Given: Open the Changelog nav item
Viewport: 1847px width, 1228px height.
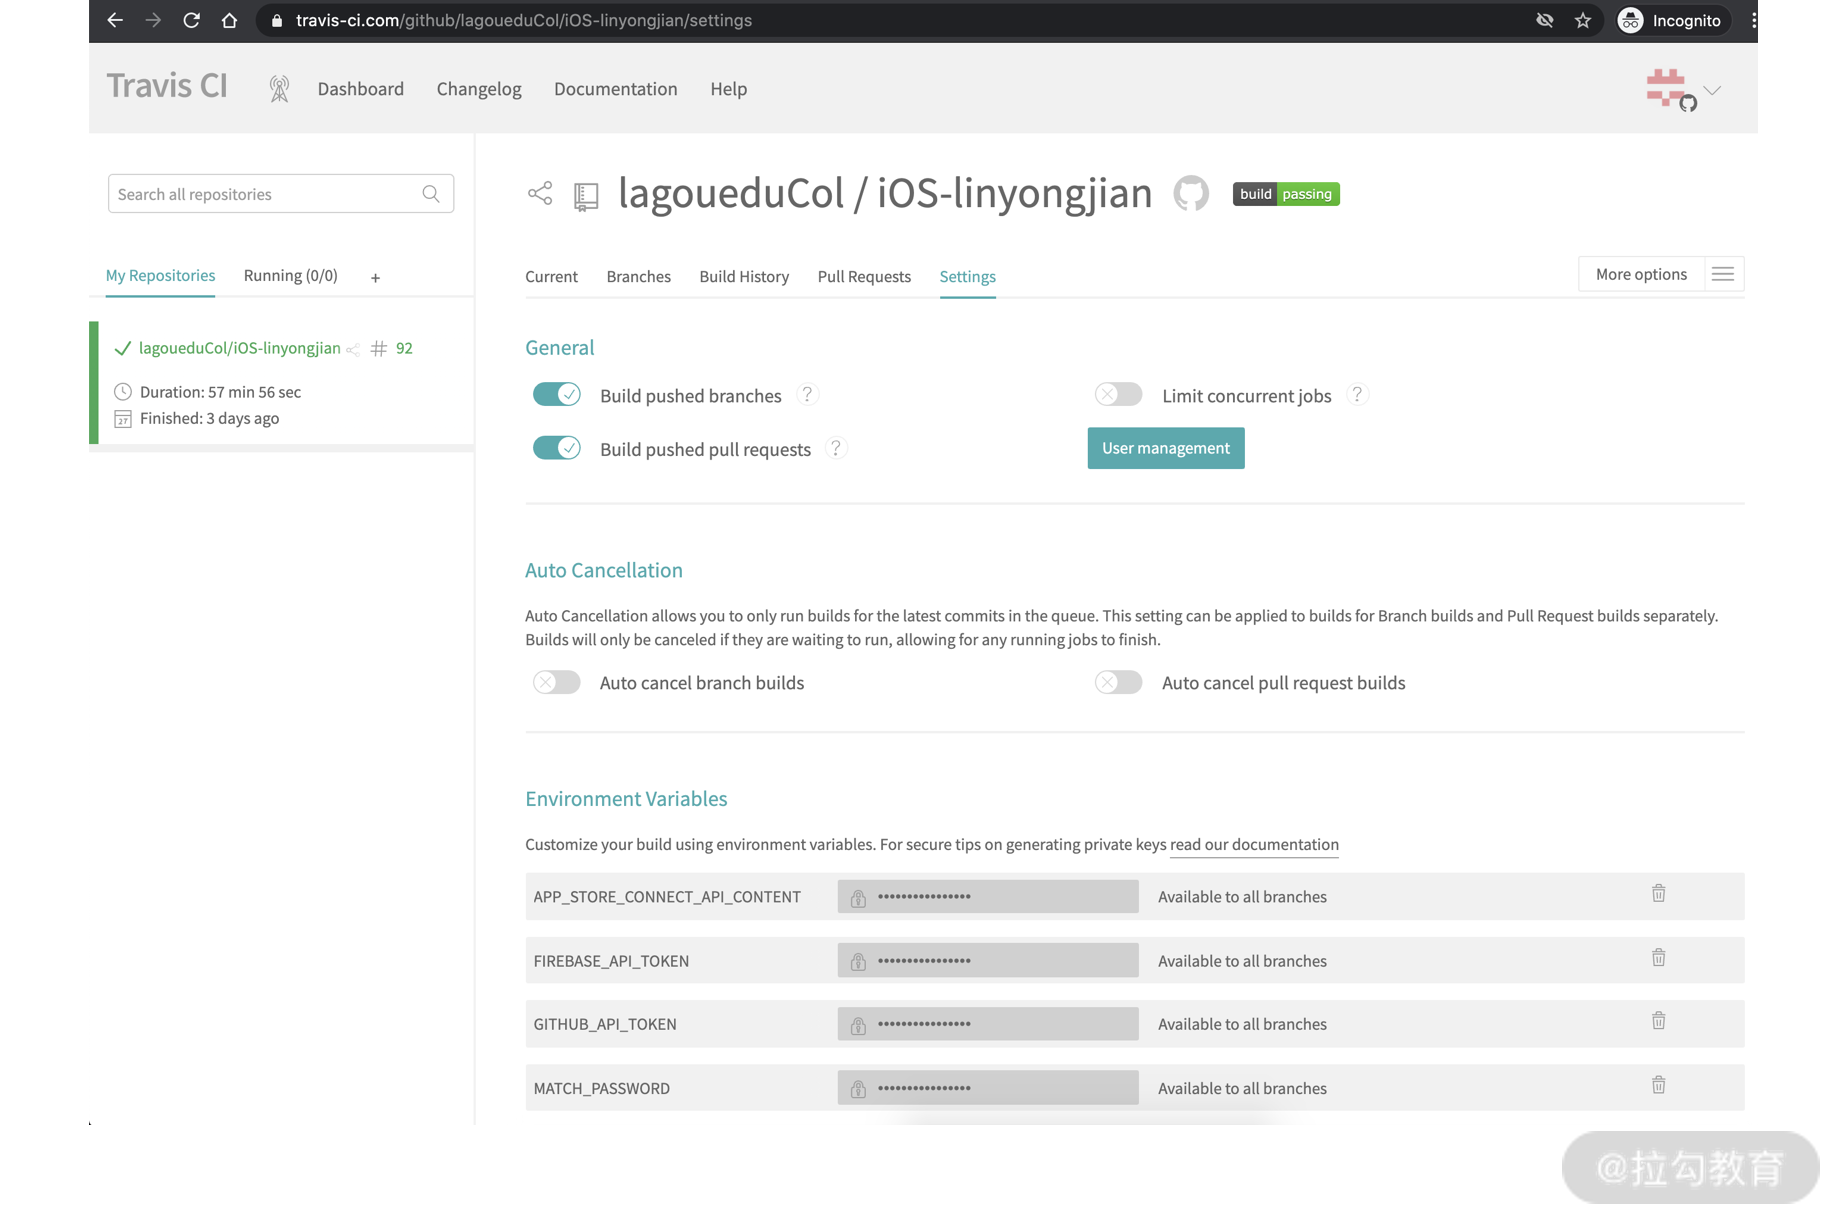Looking at the screenshot, I should pos(479,89).
